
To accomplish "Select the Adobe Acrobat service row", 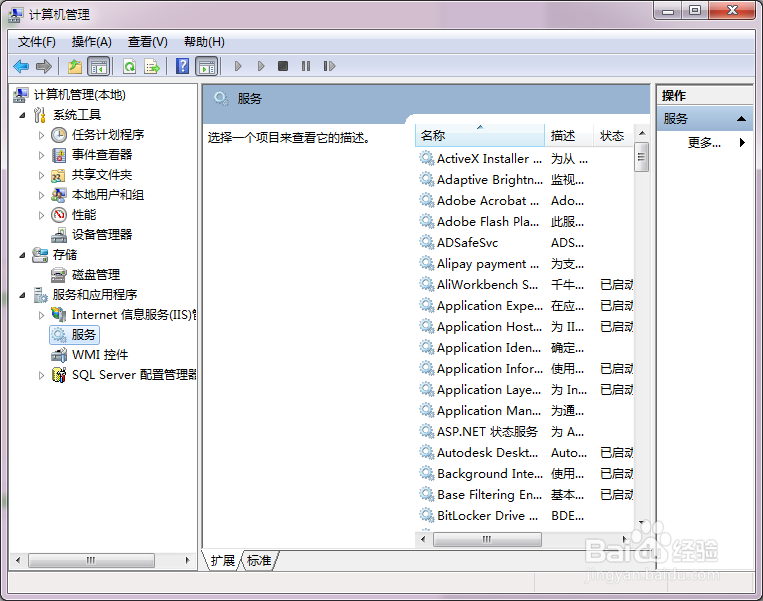I will [x=525, y=200].
